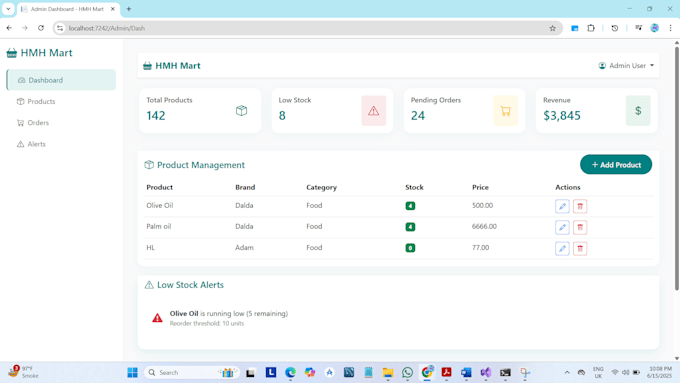Open the browser extensions puzzle icon
This screenshot has width=680, height=383.
click(x=591, y=28)
